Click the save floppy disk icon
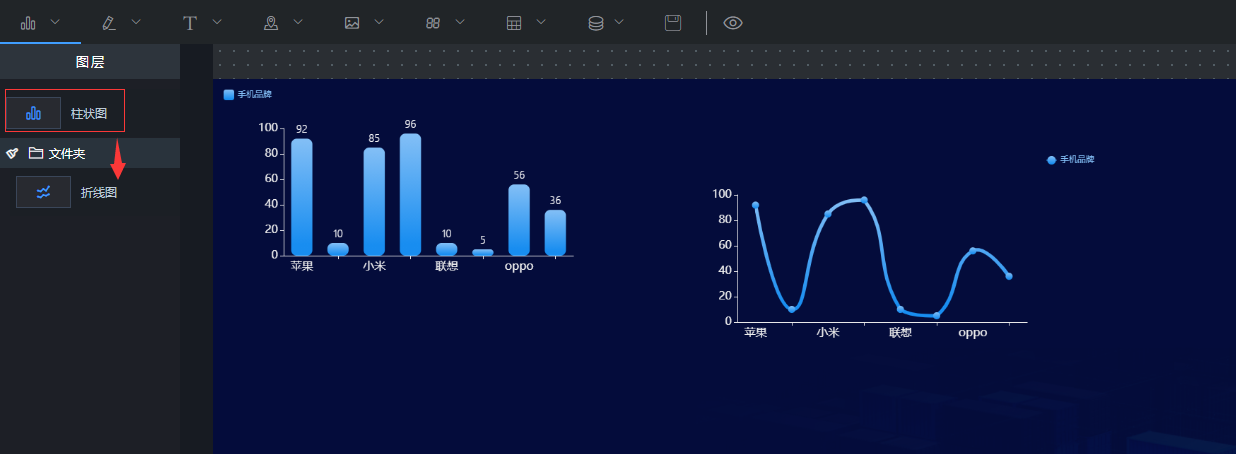 click(673, 22)
